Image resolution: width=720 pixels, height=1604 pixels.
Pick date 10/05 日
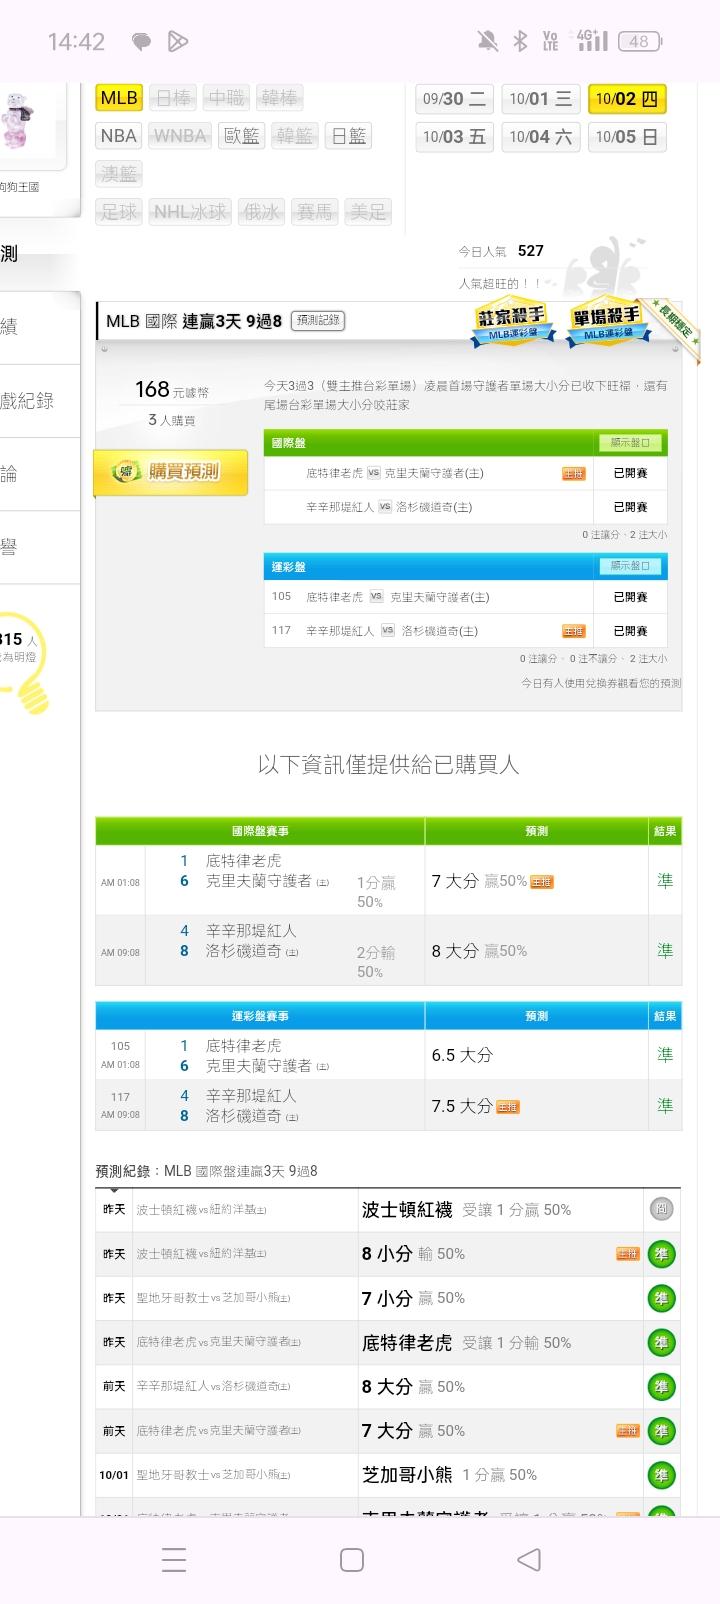coord(627,137)
